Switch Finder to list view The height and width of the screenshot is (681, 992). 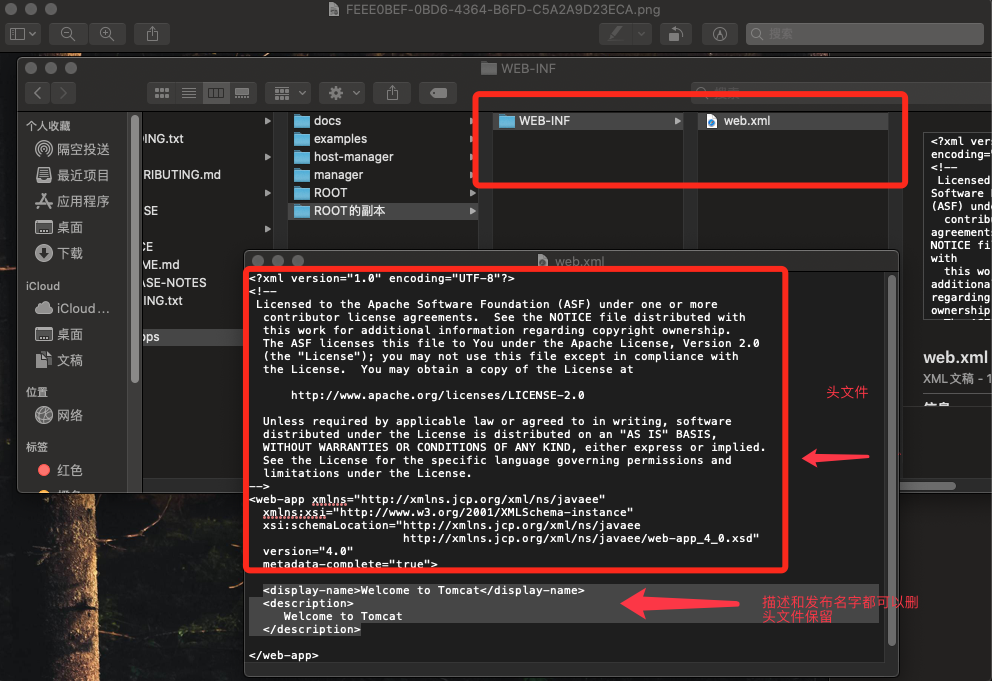point(188,92)
